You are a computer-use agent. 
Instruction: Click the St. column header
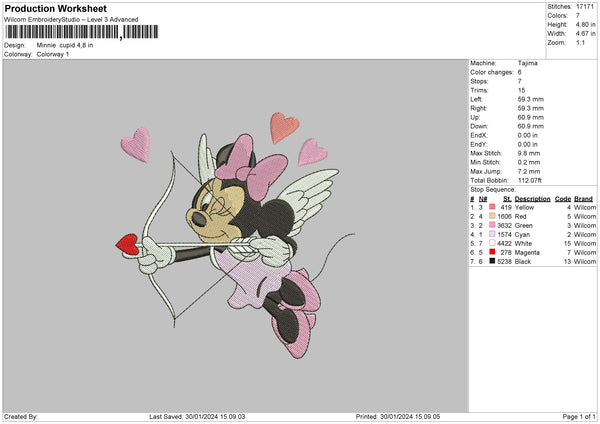(507, 199)
